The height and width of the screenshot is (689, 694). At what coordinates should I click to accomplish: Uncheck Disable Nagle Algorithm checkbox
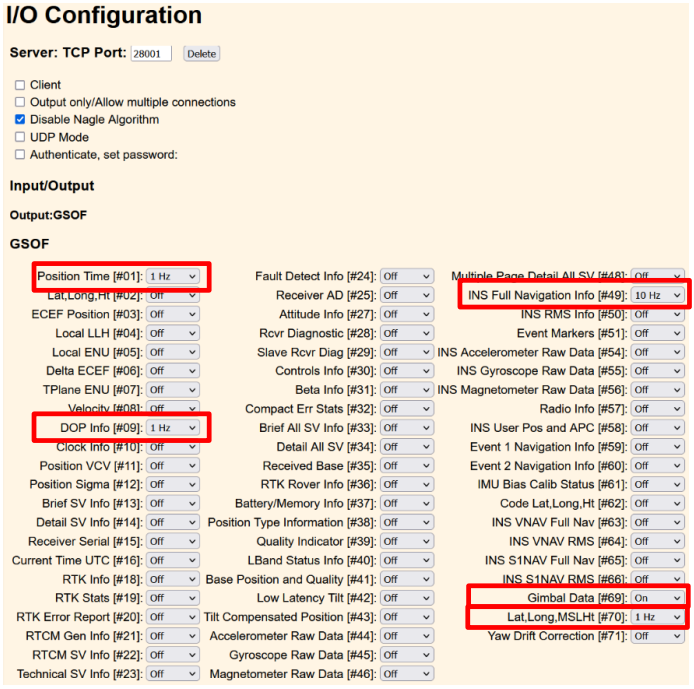coord(20,119)
